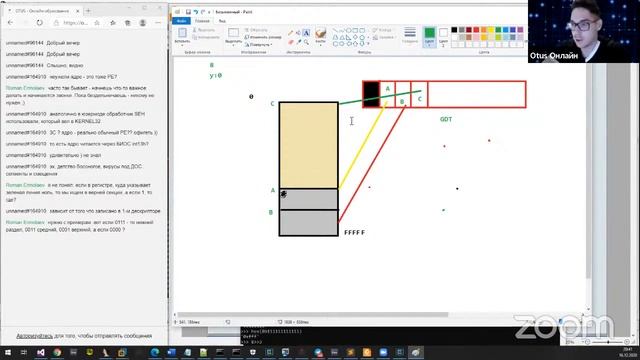Click the browser Refresh icon
The width and height of the screenshot is (640, 360).
tap(39, 23)
